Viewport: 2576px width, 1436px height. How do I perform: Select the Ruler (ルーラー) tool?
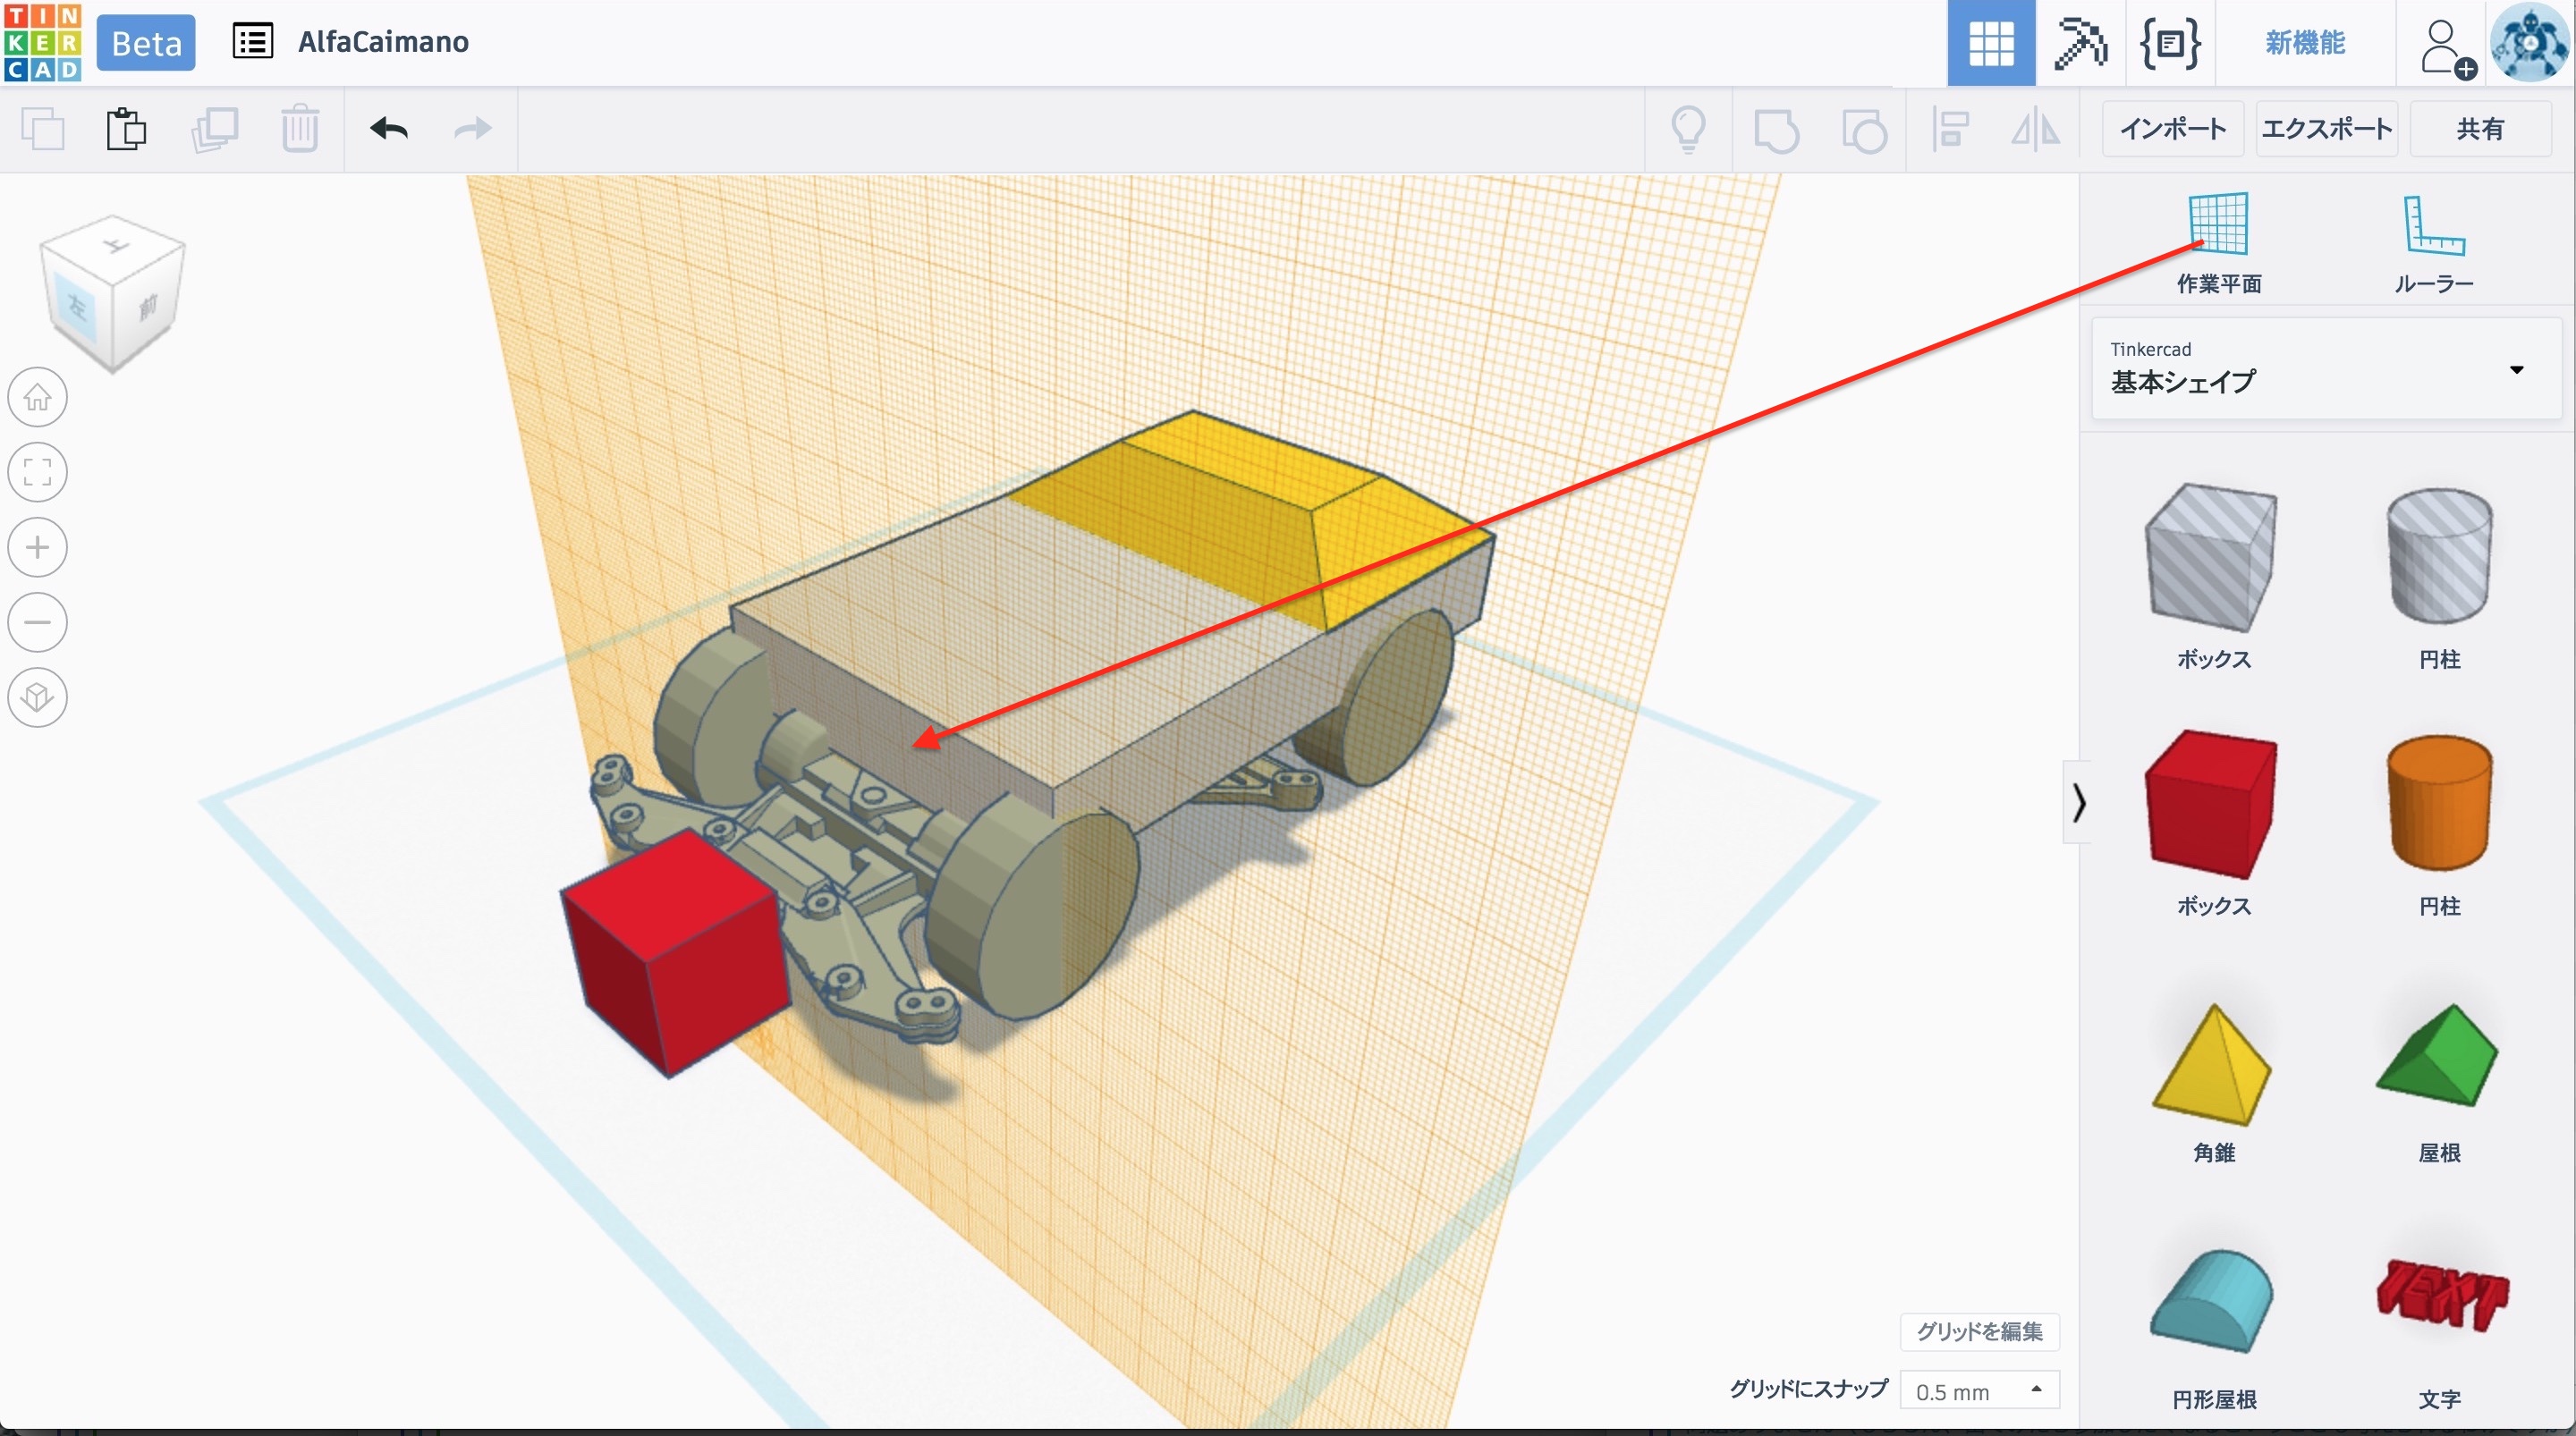(x=2433, y=227)
